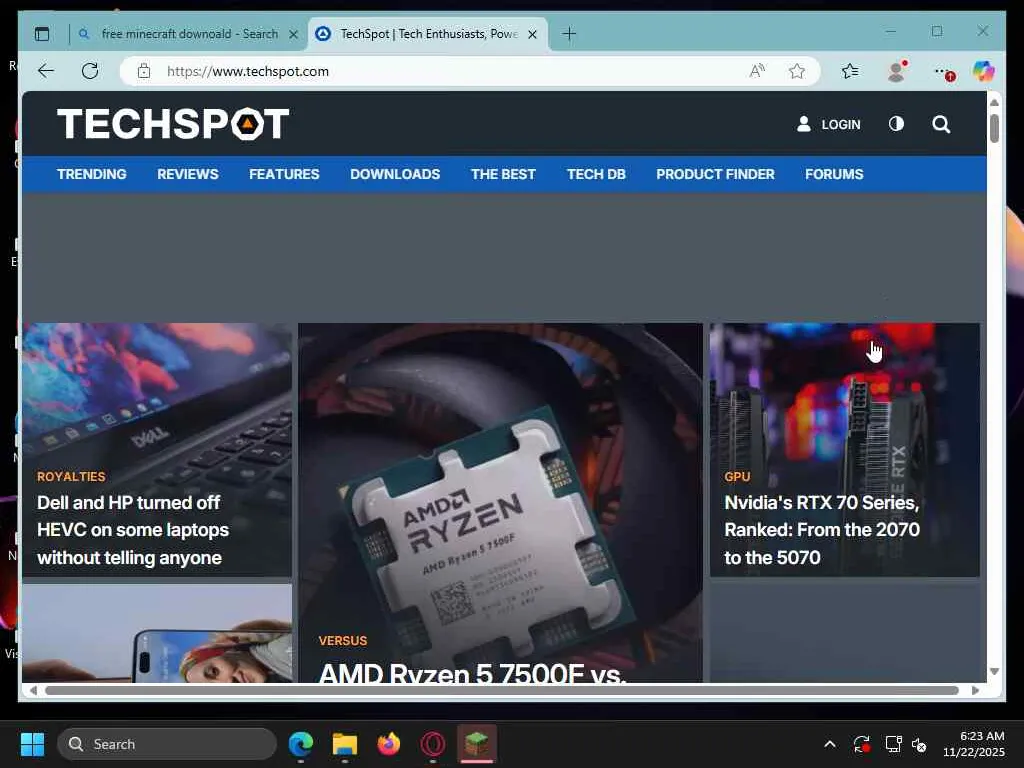This screenshot has height=768, width=1024.
Task: Add this page to favorites star
Action: point(797,71)
